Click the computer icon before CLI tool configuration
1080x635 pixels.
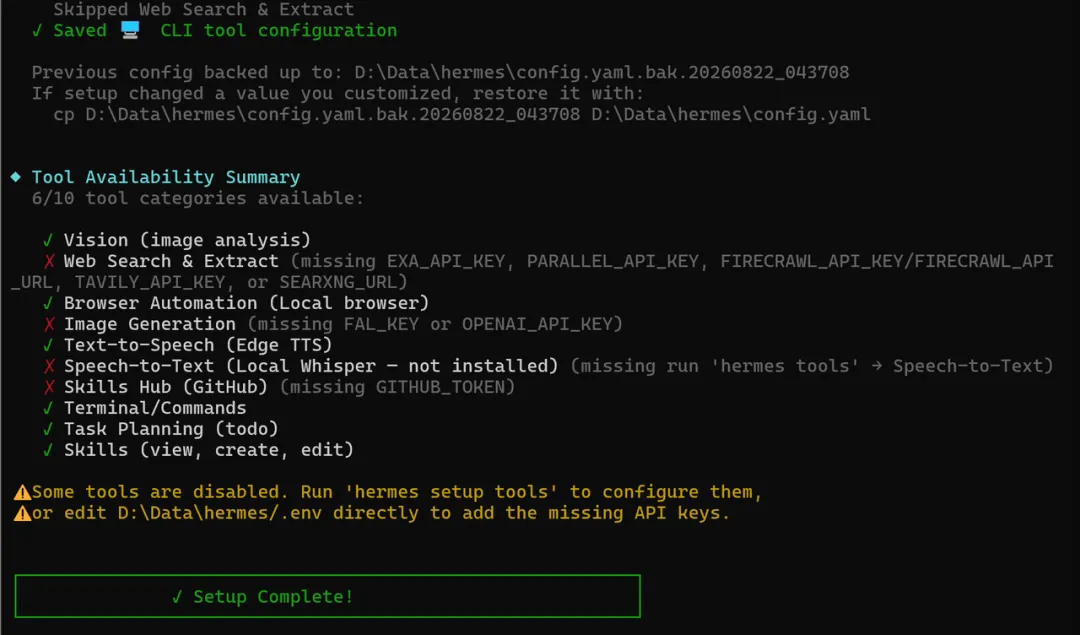click(x=130, y=30)
